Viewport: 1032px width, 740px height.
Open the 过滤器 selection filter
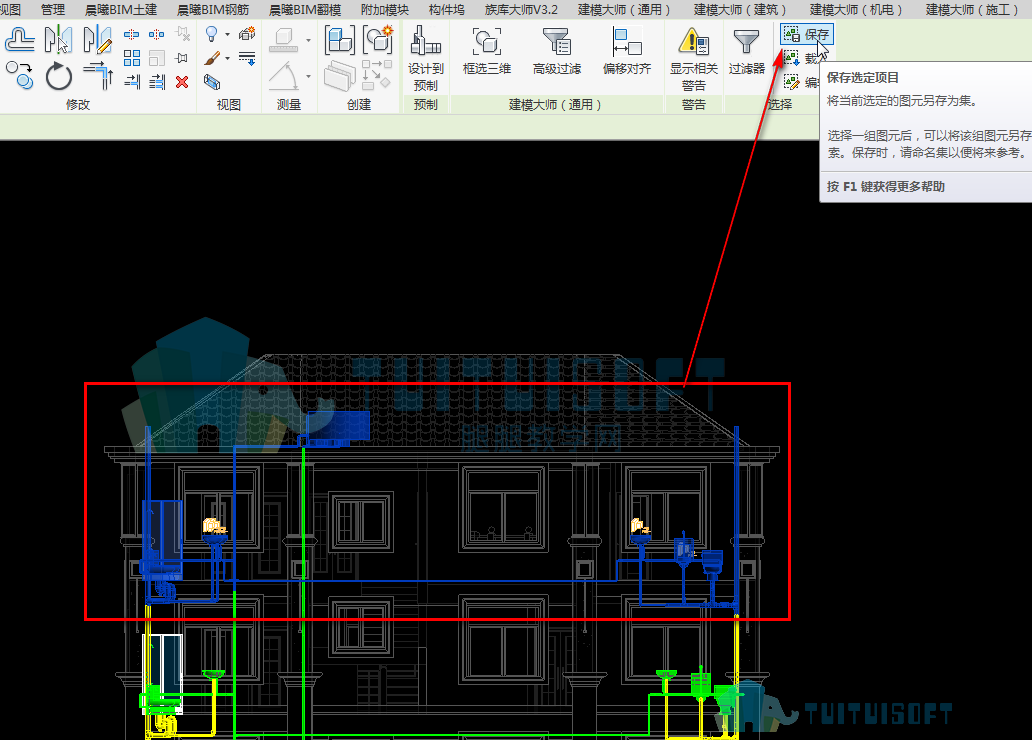pos(746,51)
